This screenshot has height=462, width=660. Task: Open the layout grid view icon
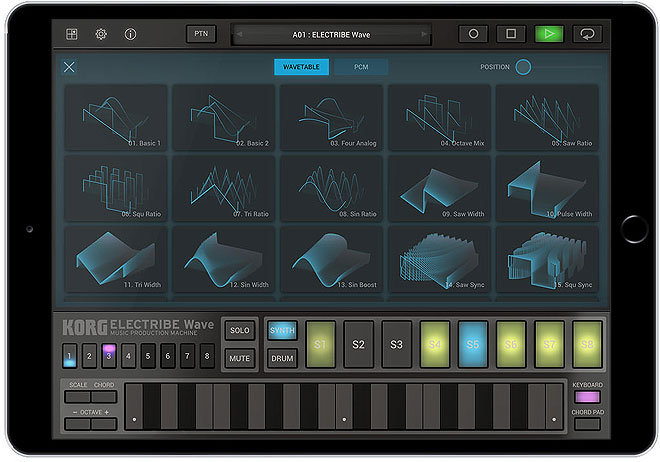point(72,34)
